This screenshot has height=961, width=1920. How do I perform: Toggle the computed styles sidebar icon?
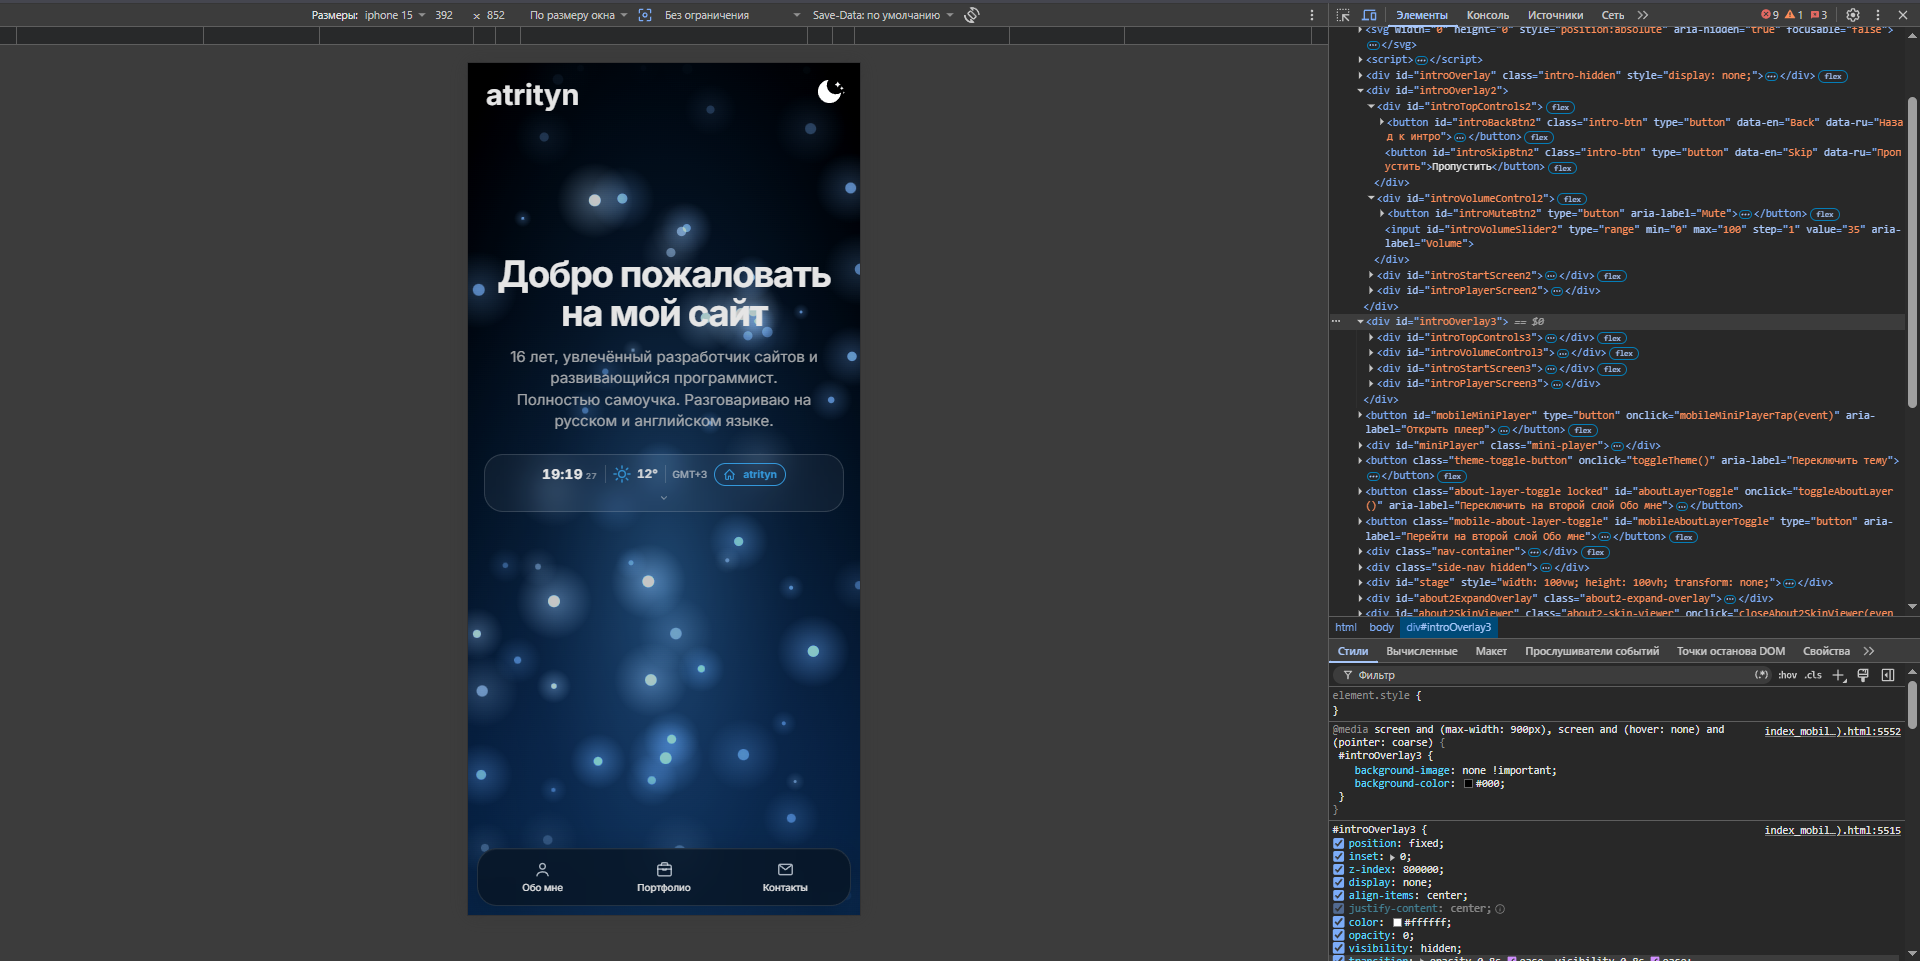click(x=1888, y=675)
